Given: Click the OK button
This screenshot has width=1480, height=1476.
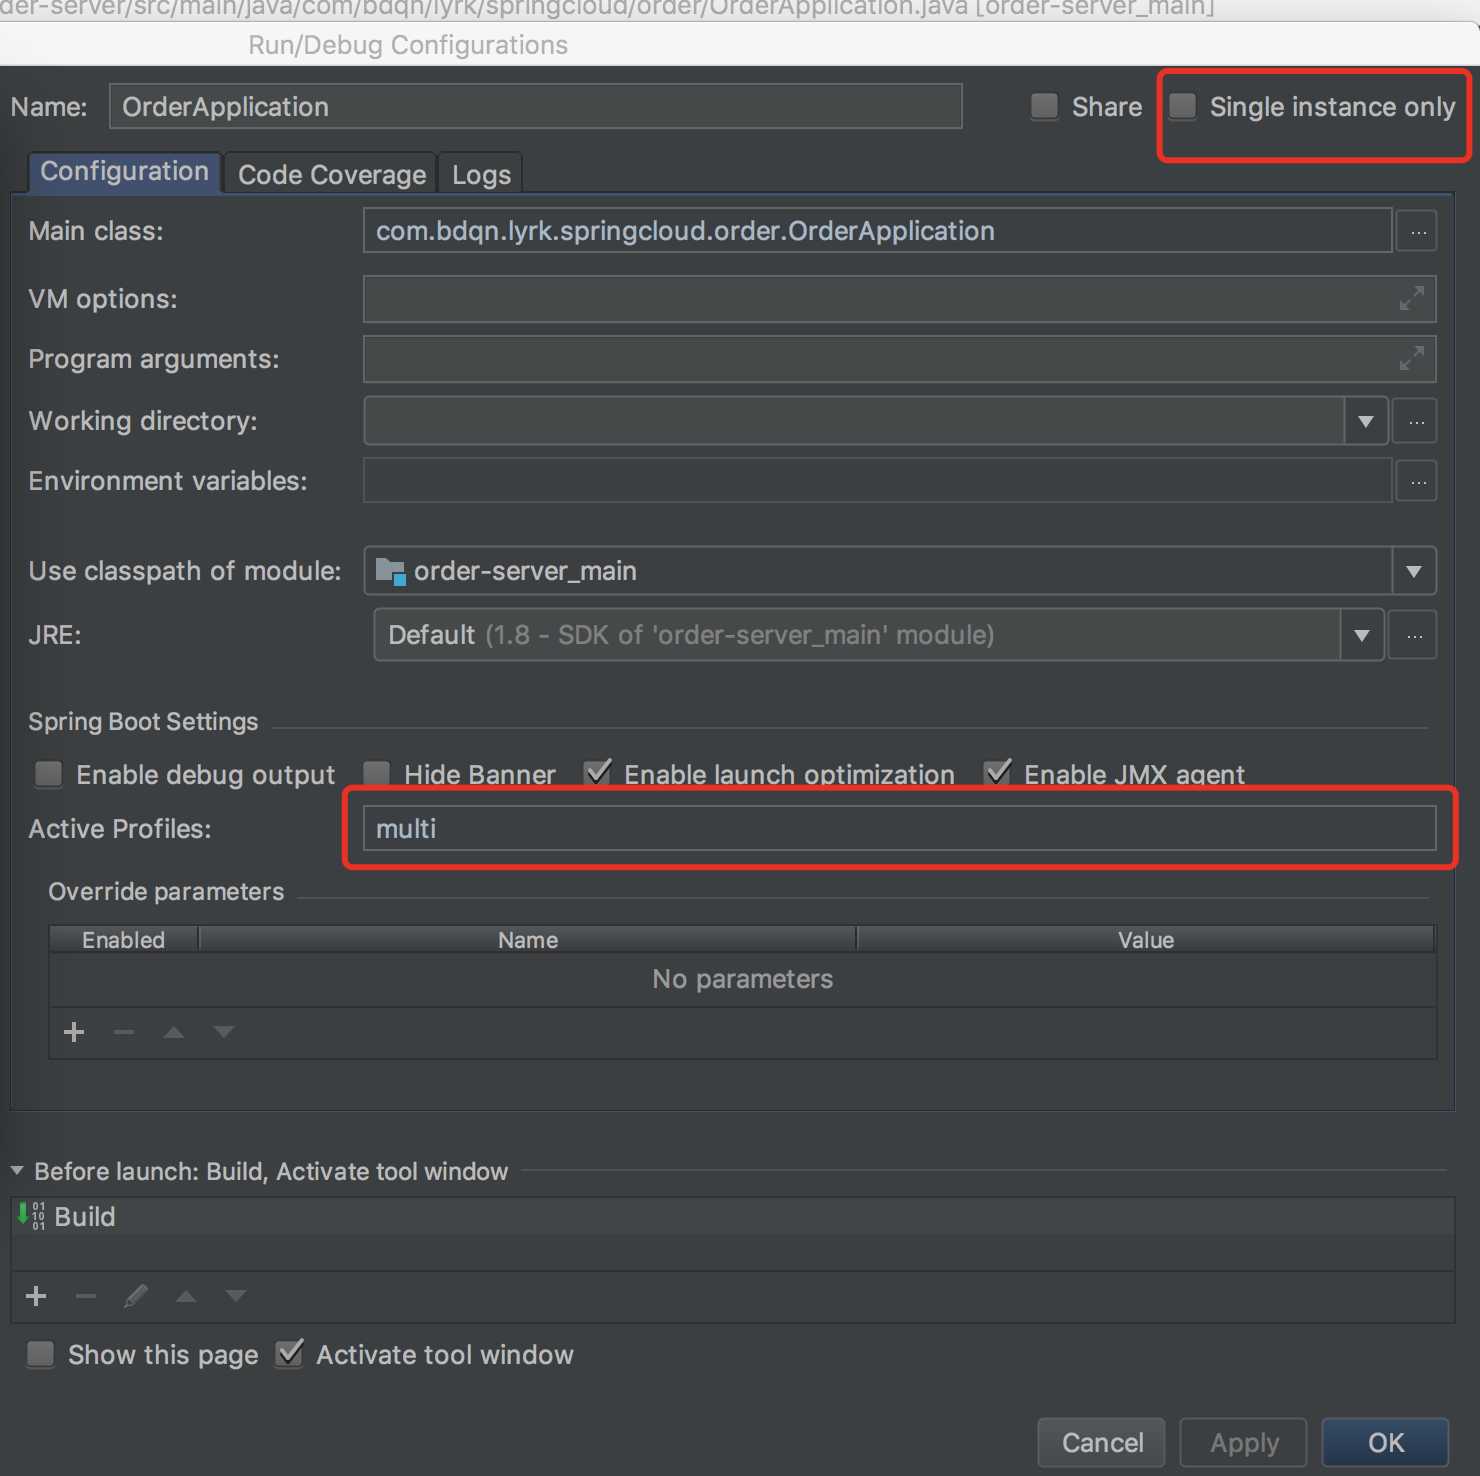Looking at the screenshot, I should click(x=1385, y=1443).
